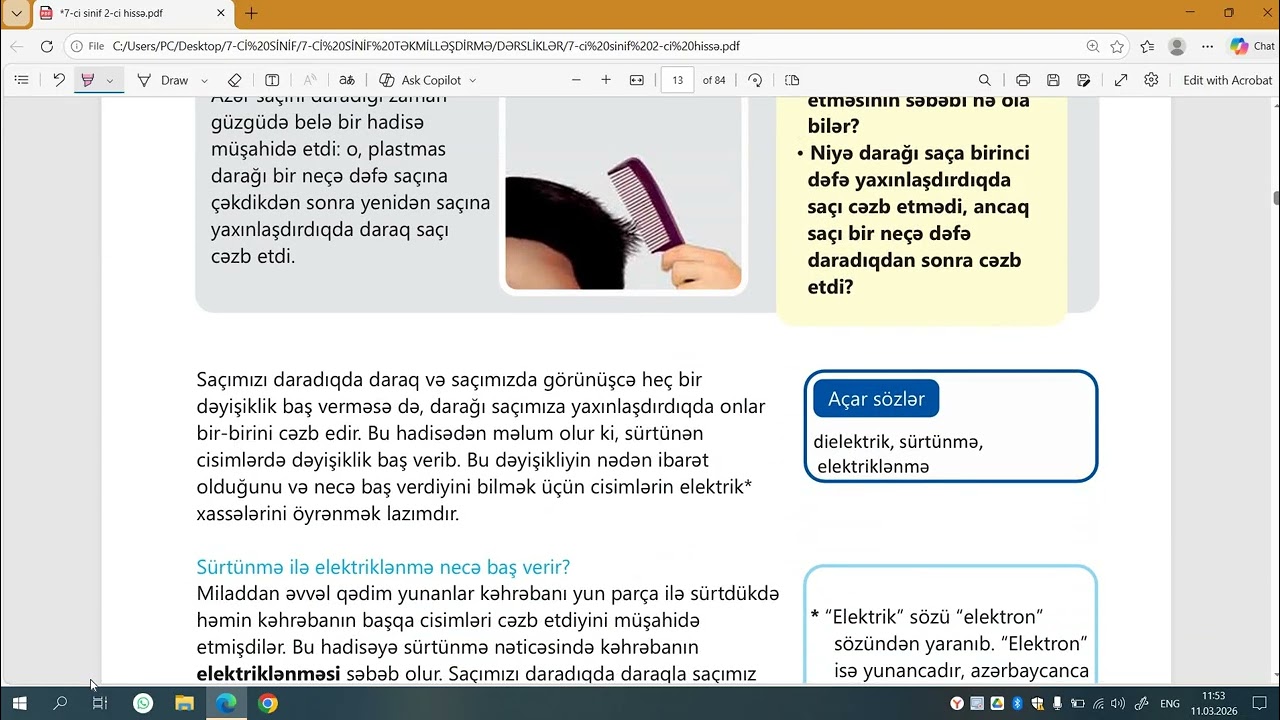Open the clock showing 11:53
Image resolution: width=1280 pixels, height=720 pixels.
click(x=1214, y=703)
